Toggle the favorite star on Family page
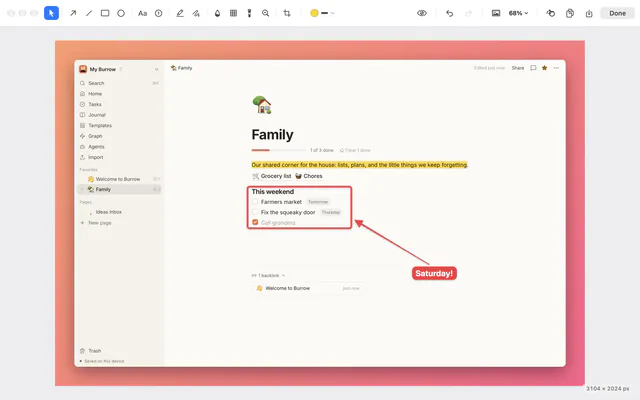 pos(544,68)
